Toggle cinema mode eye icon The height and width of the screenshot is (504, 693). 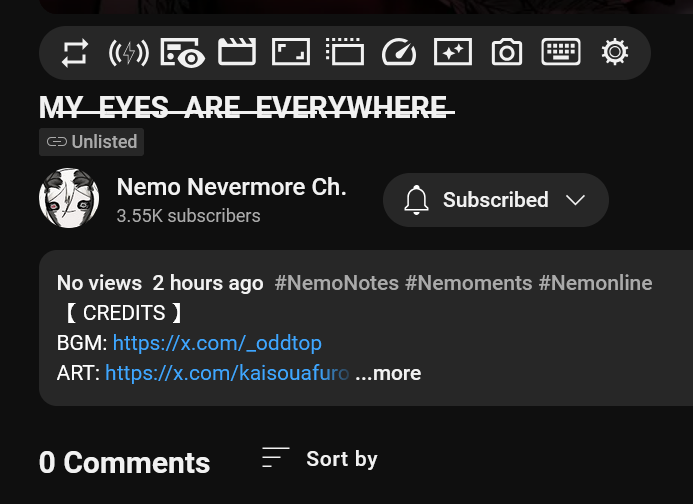point(183,53)
